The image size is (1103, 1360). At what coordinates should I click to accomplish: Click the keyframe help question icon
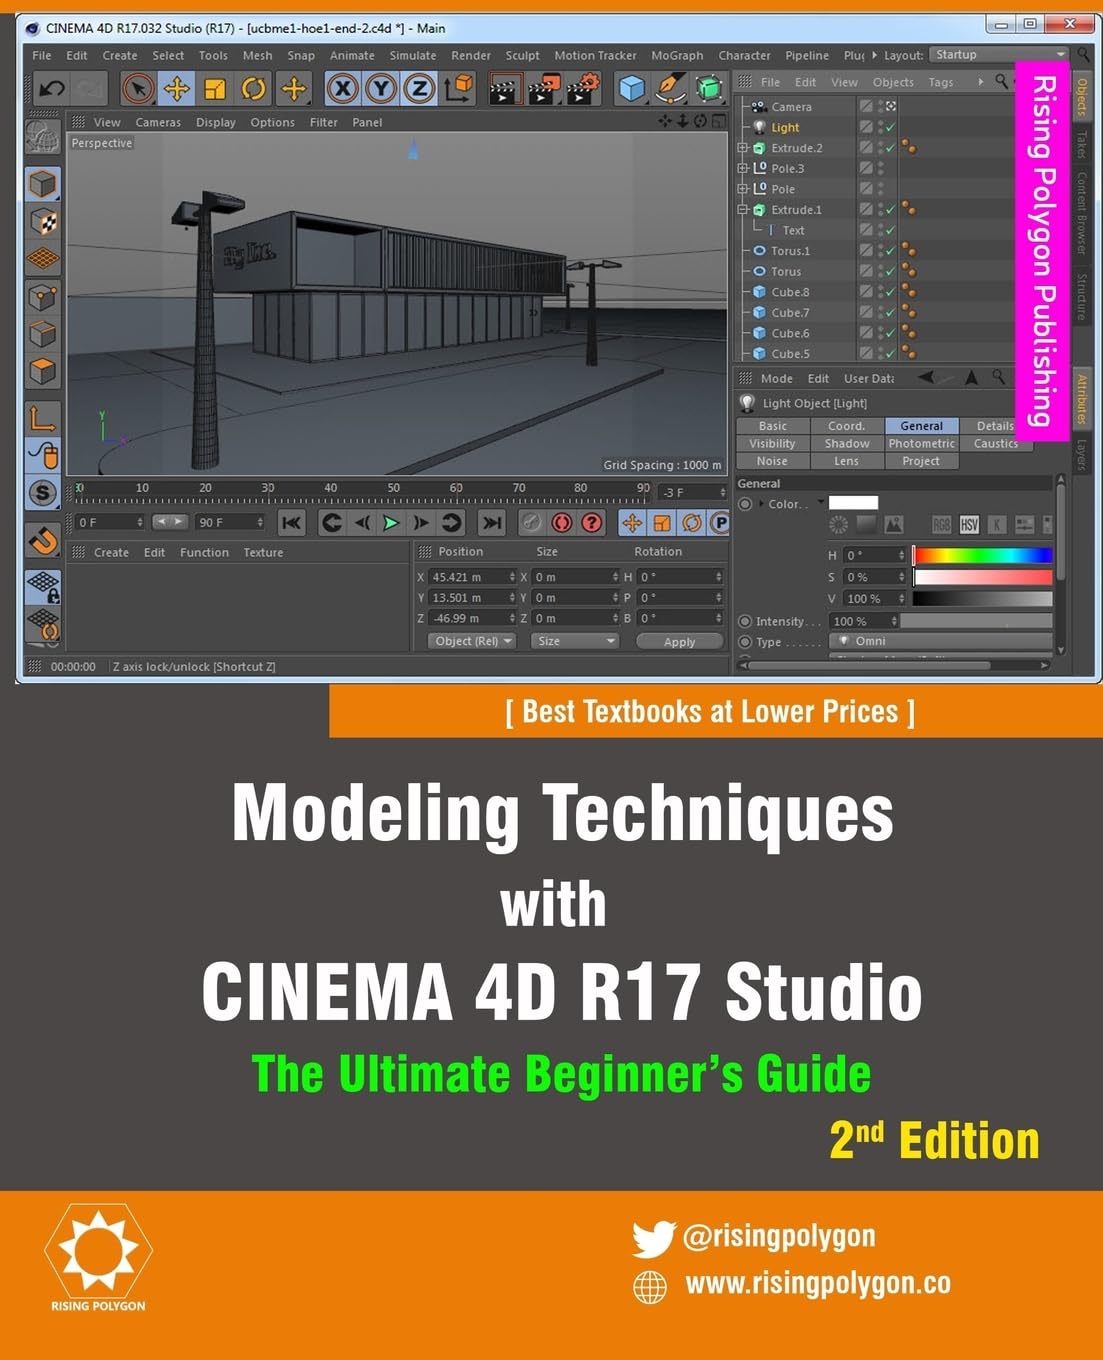click(592, 522)
